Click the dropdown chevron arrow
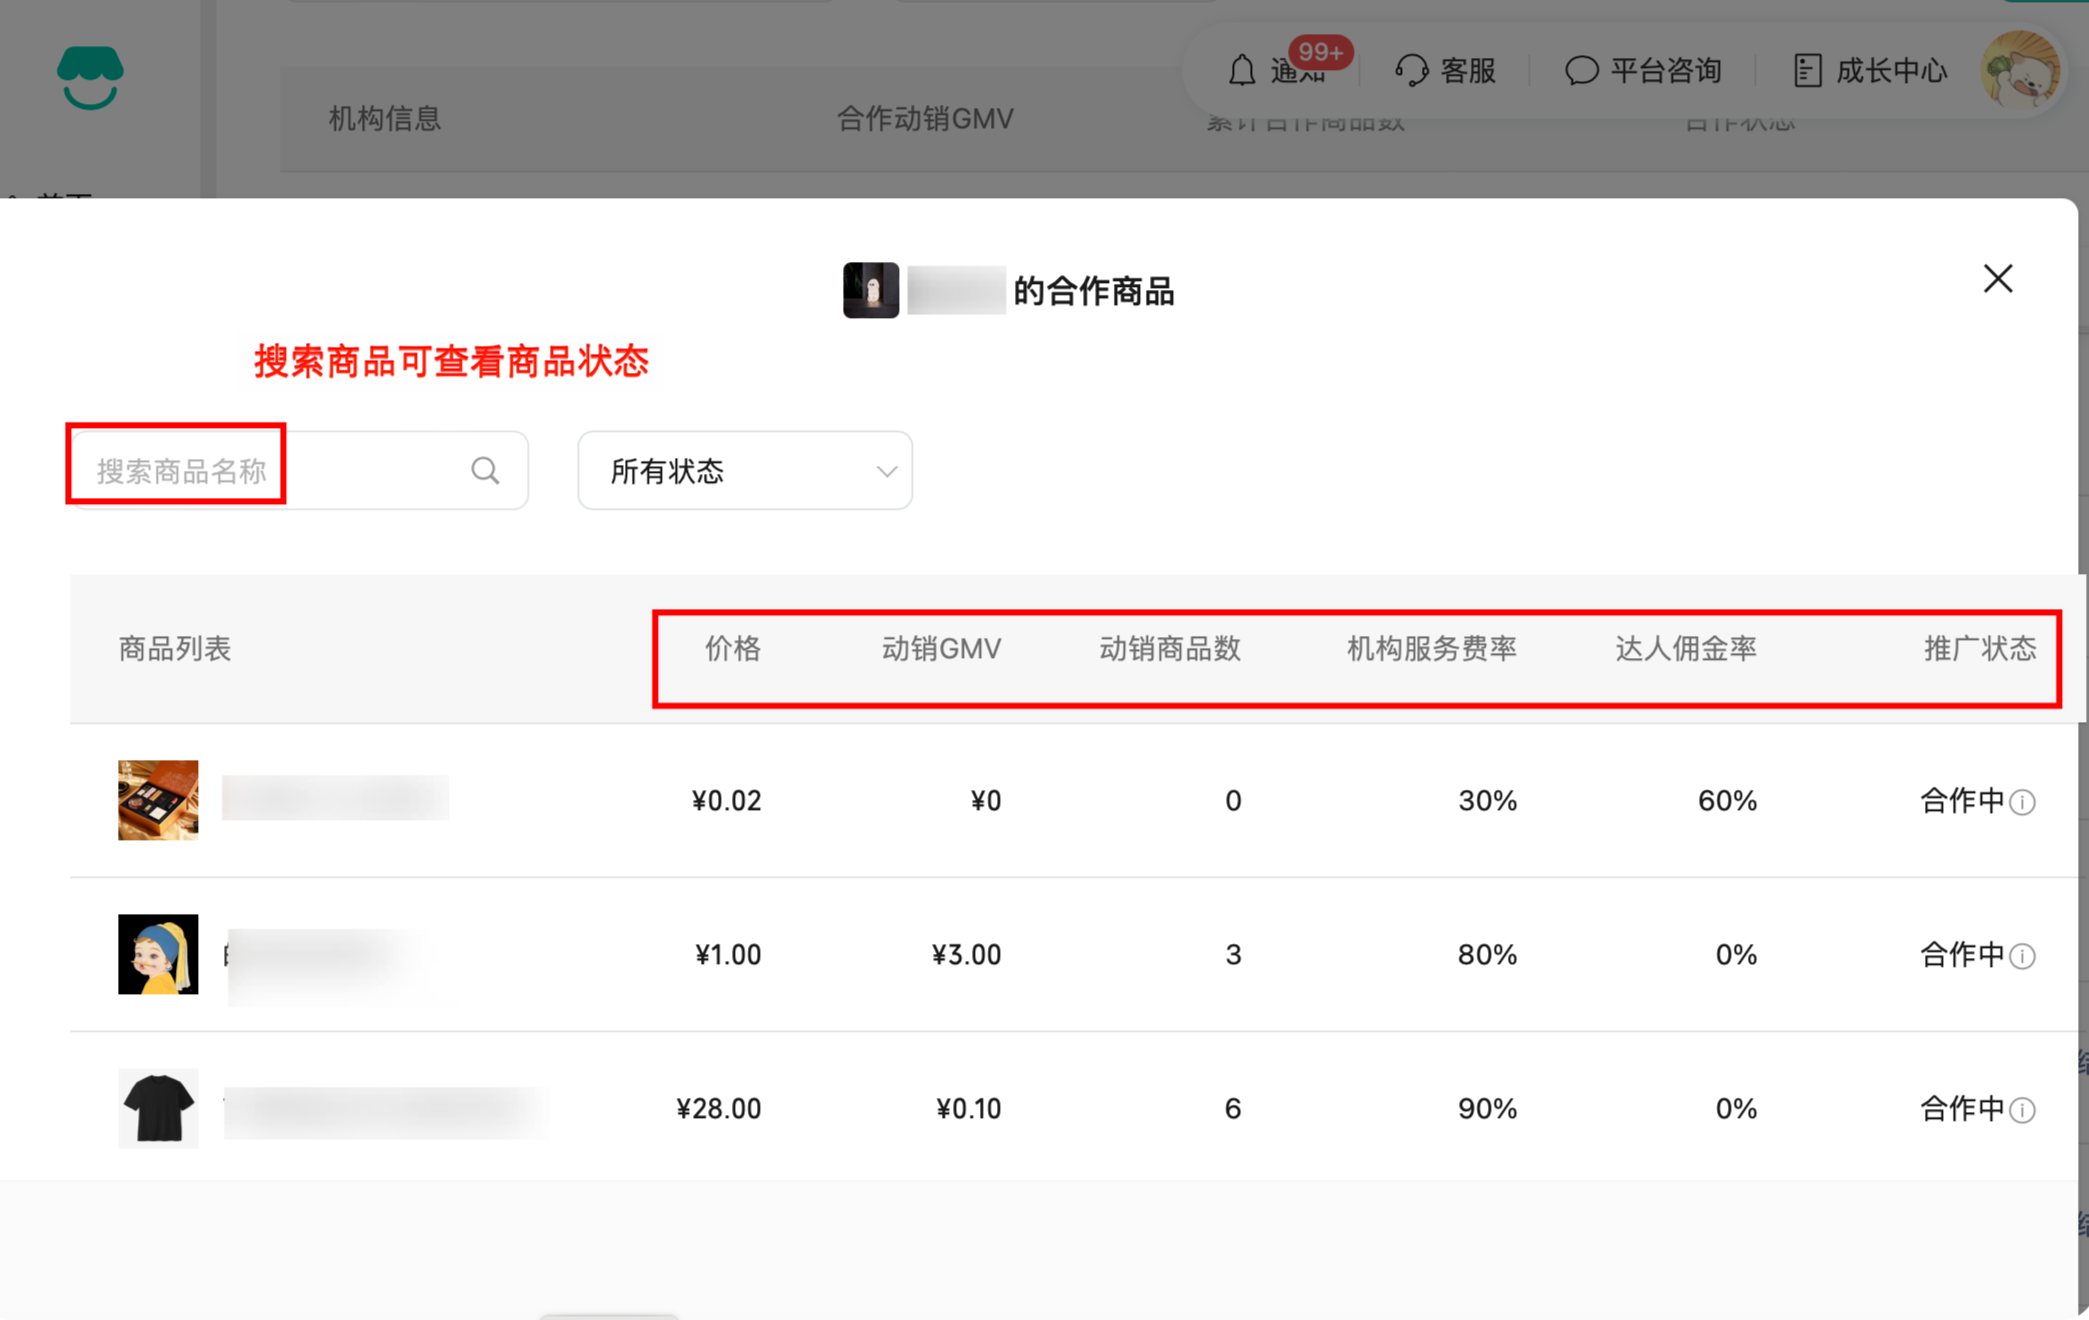Image resolution: width=2089 pixels, height=1320 pixels. point(886,471)
